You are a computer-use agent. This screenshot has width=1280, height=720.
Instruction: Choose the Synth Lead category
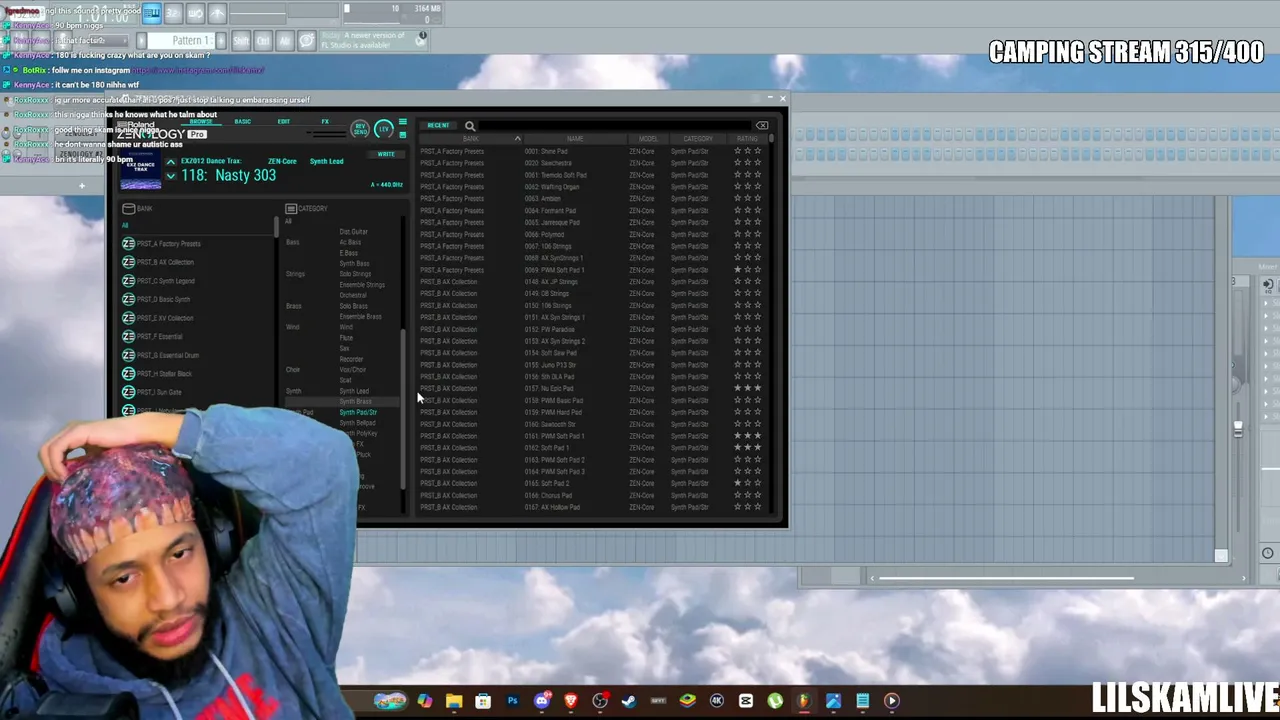point(354,391)
